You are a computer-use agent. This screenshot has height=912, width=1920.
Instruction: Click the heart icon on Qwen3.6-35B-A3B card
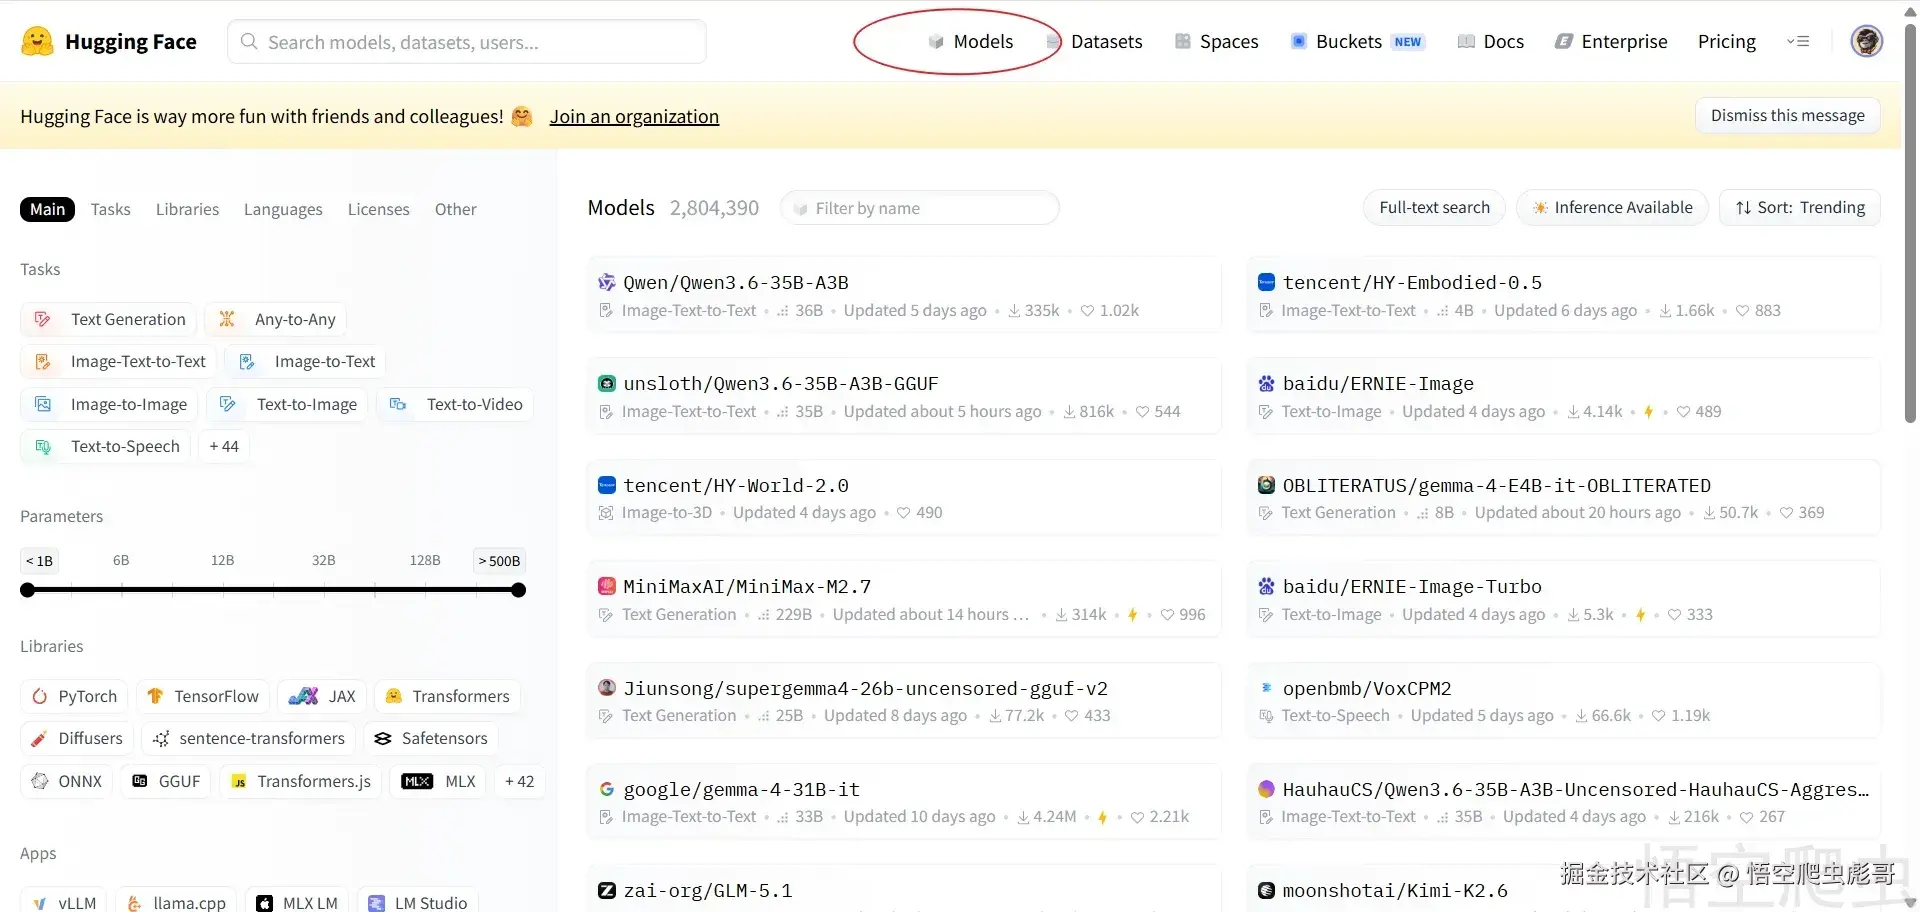point(1087,311)
